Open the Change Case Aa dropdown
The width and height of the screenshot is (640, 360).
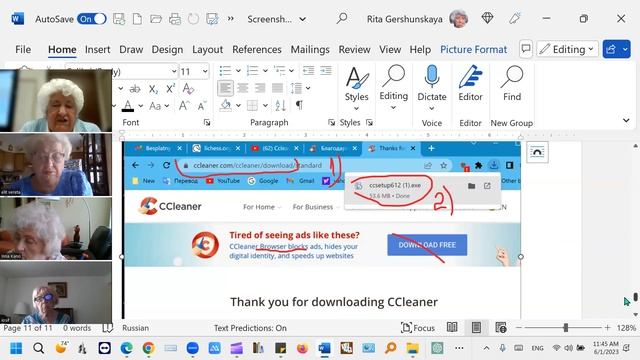[158, 106]
